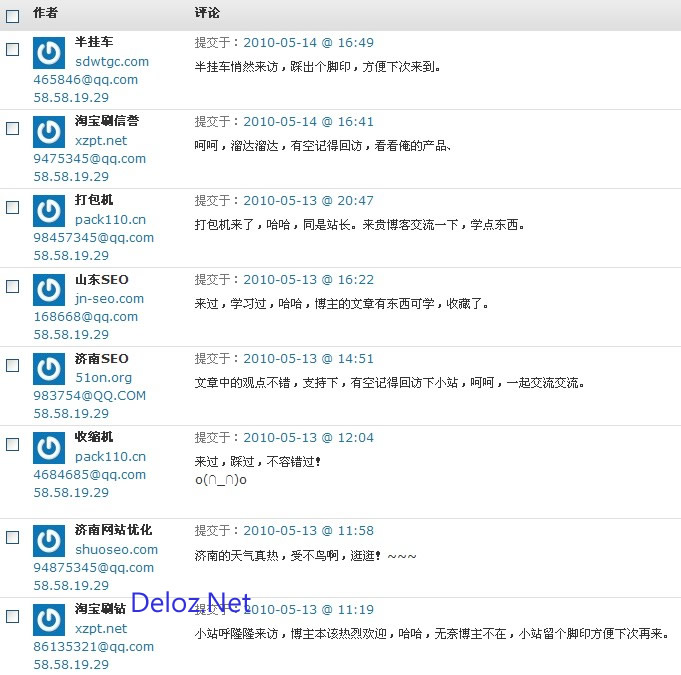Open timestamp 2010-05-14 @ 16:49
The height and width of the screenshot is (675, 681).
[x=308, y=43]
